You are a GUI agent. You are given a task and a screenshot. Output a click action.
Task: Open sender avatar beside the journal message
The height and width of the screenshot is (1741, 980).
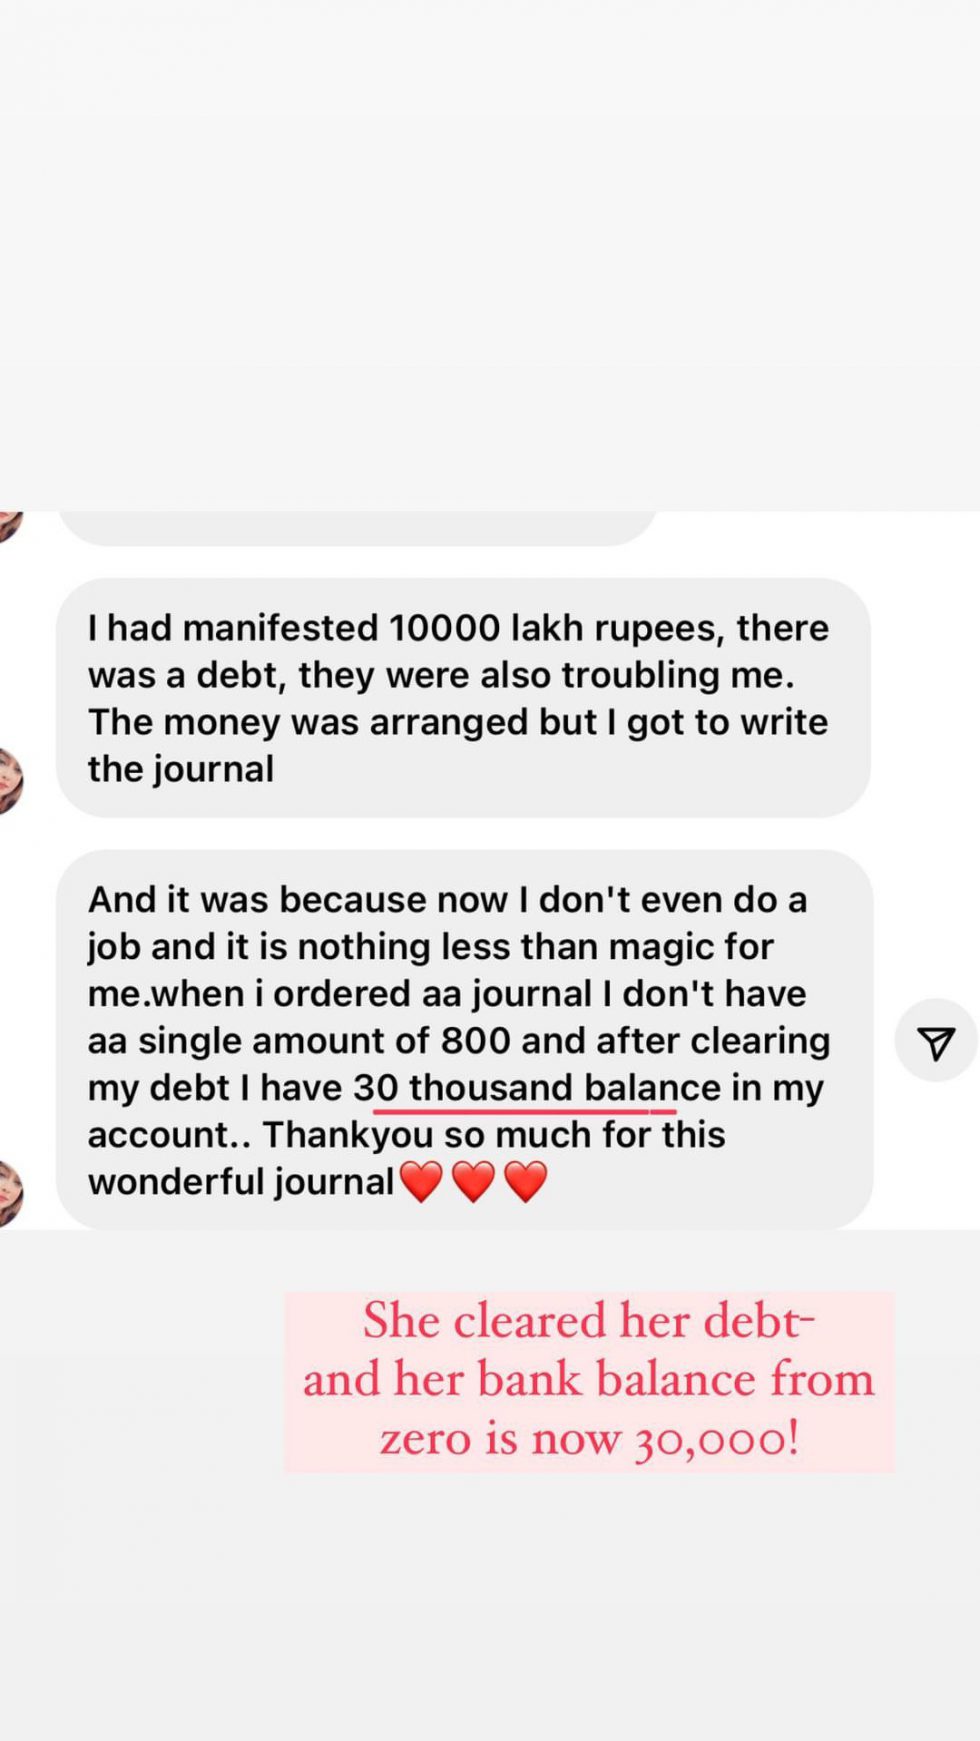[x=9, y=780]
